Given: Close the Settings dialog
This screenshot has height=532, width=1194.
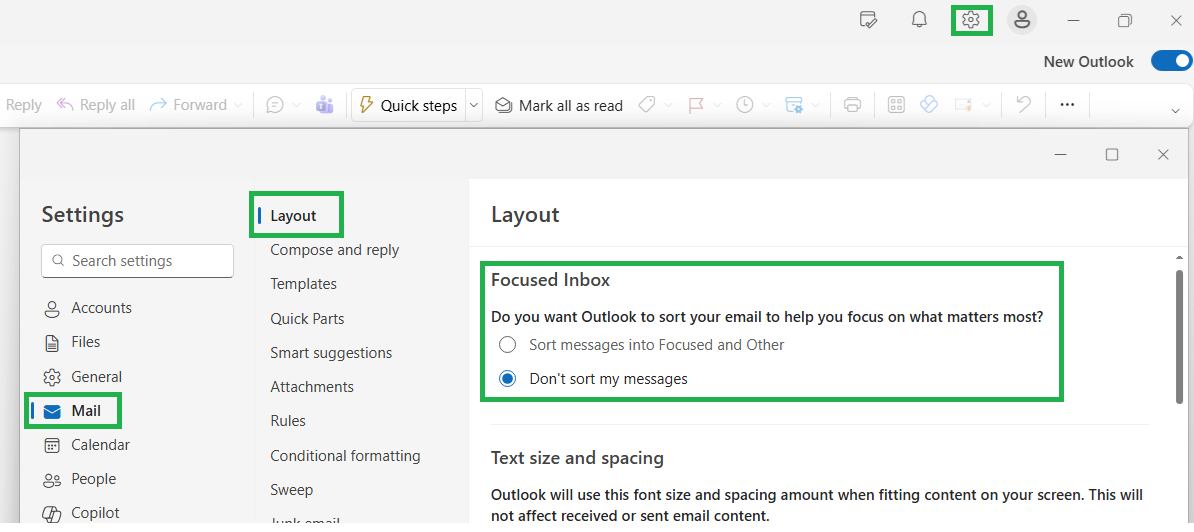Looking at the screenshot, I should tap(1163, 155).
